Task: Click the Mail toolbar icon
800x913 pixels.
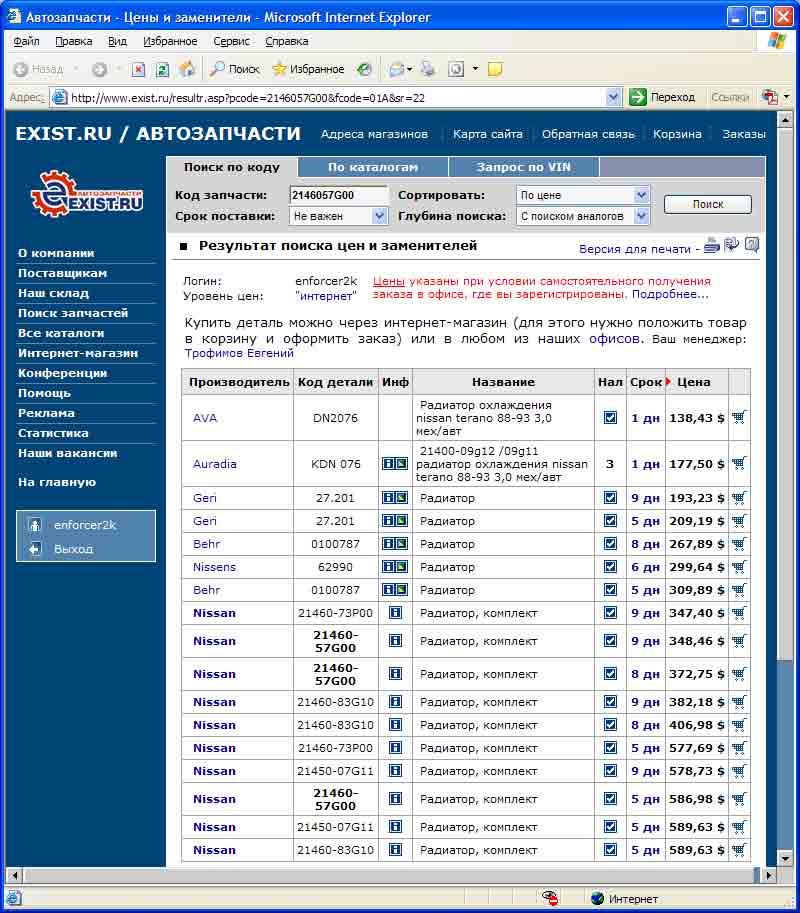Action: (x=397, y=69)
